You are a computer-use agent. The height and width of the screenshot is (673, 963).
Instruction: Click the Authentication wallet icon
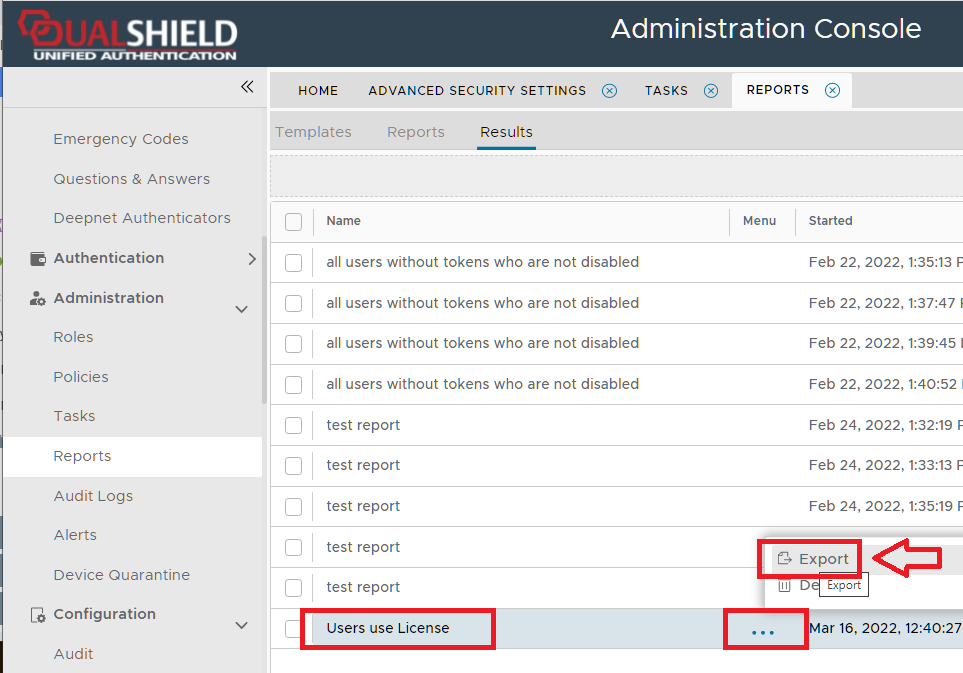38,258
